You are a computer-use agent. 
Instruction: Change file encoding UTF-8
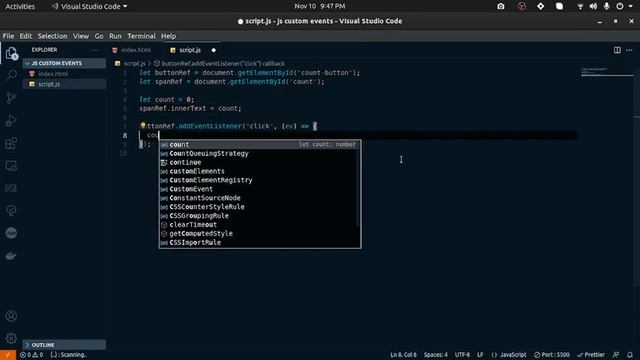click(462, 355)
